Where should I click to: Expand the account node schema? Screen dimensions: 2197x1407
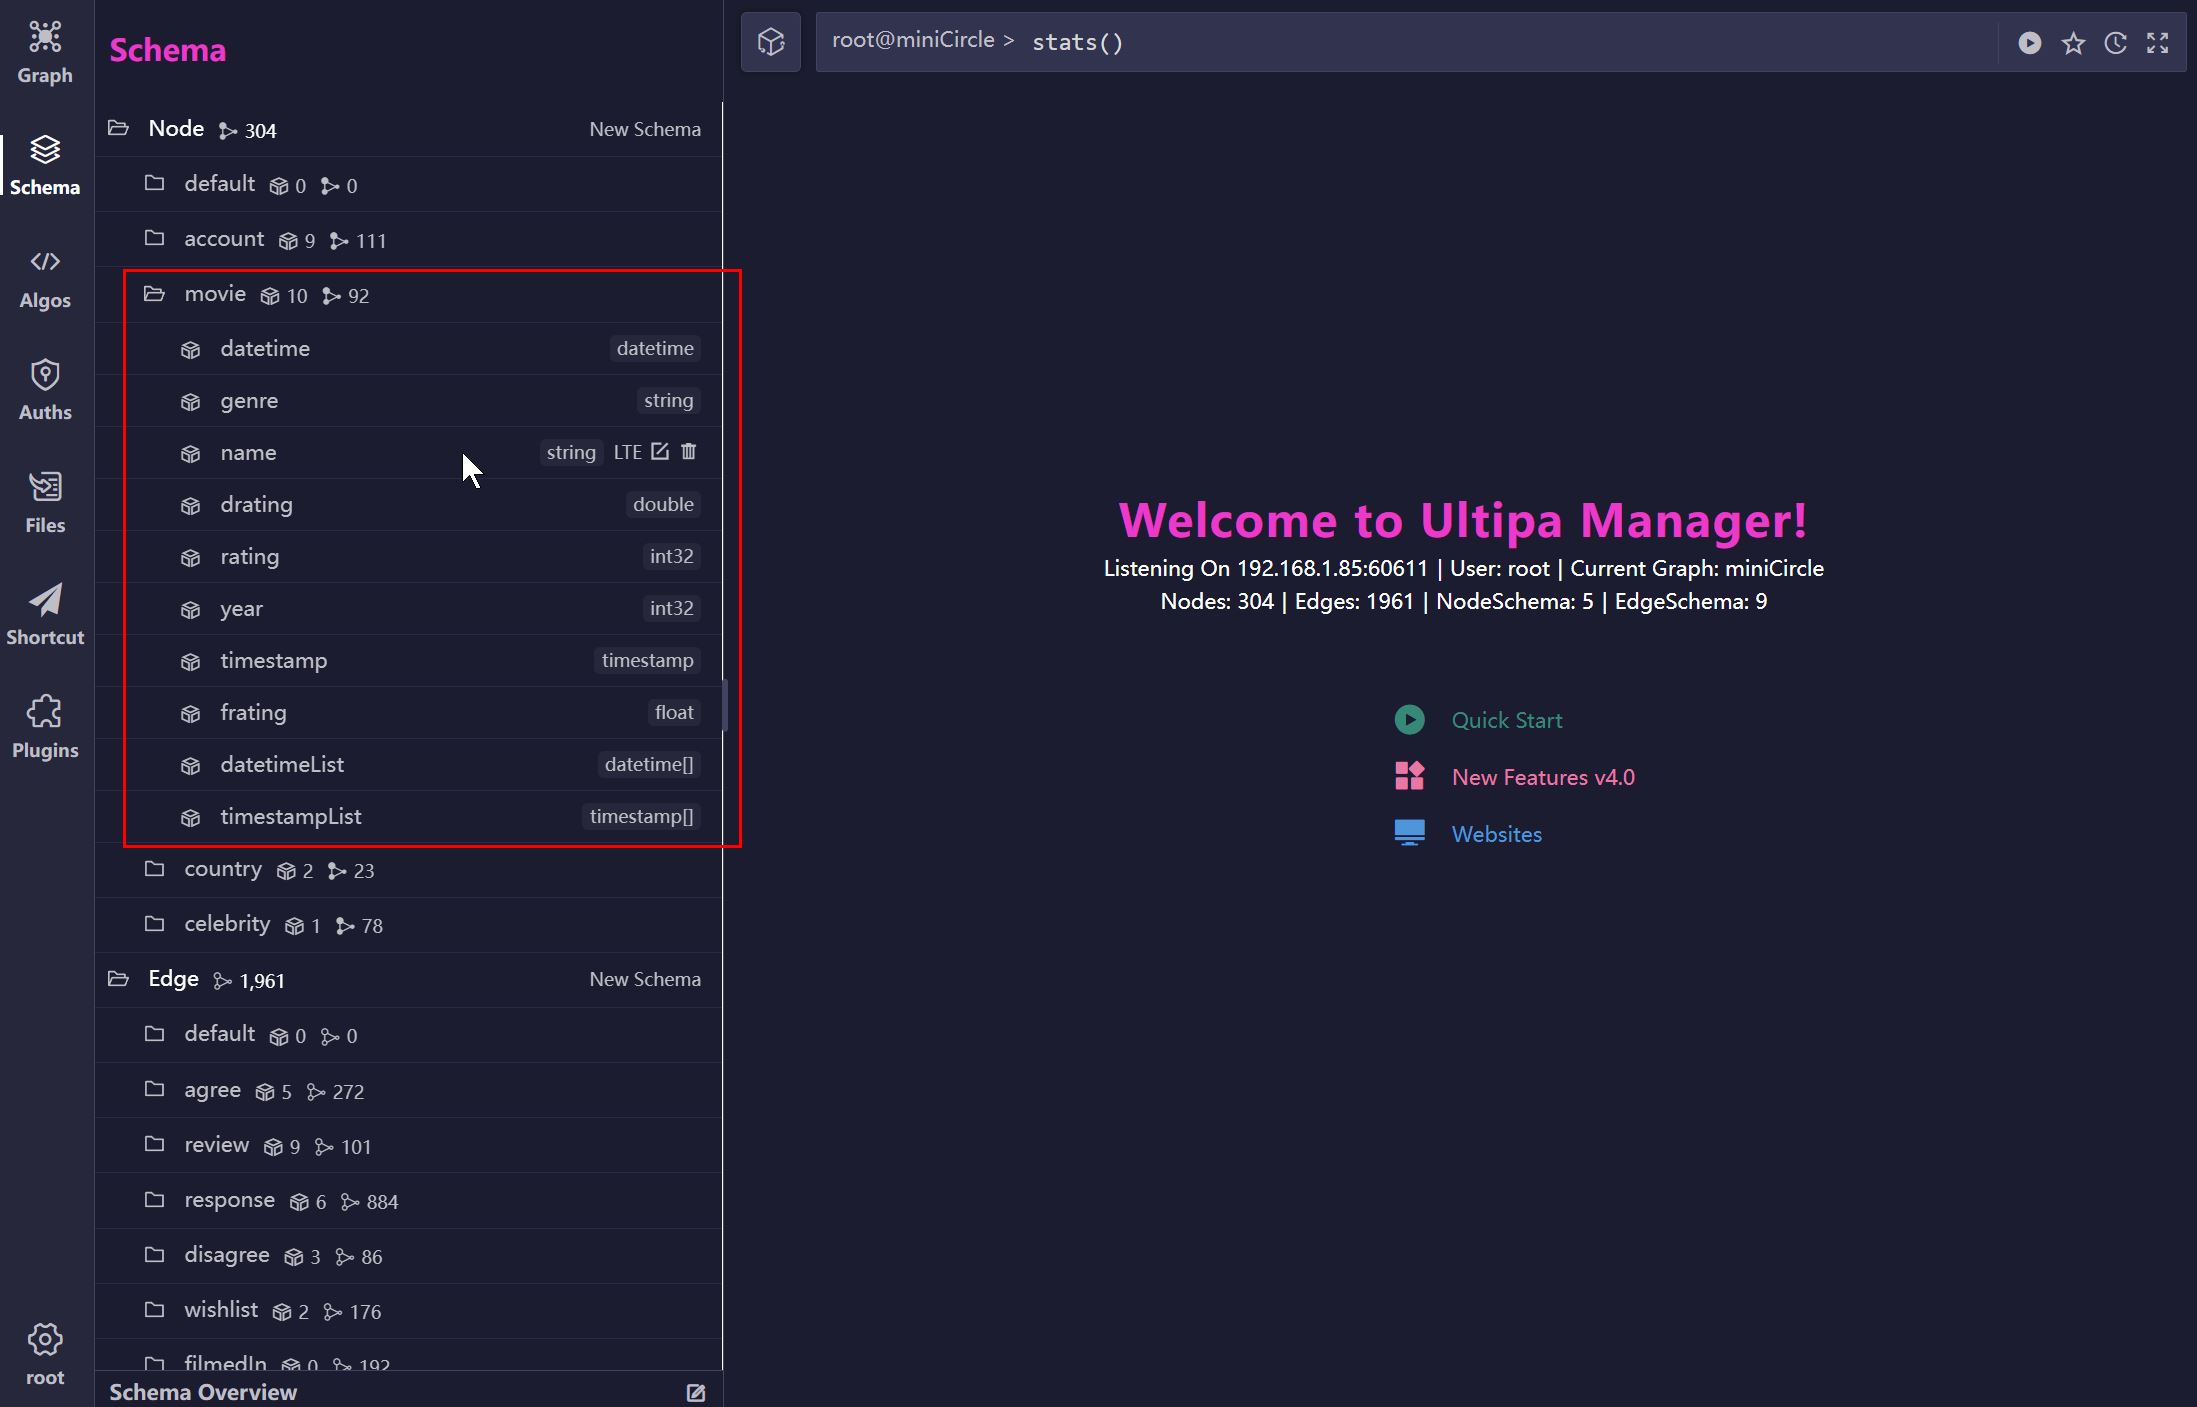[x=154, y=238]
